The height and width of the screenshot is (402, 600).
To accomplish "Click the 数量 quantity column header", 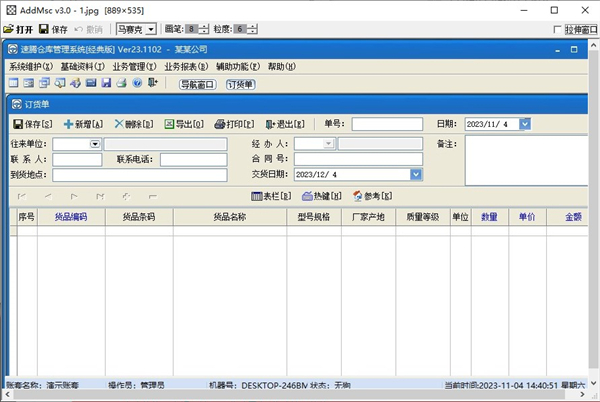I will point(489,217).
